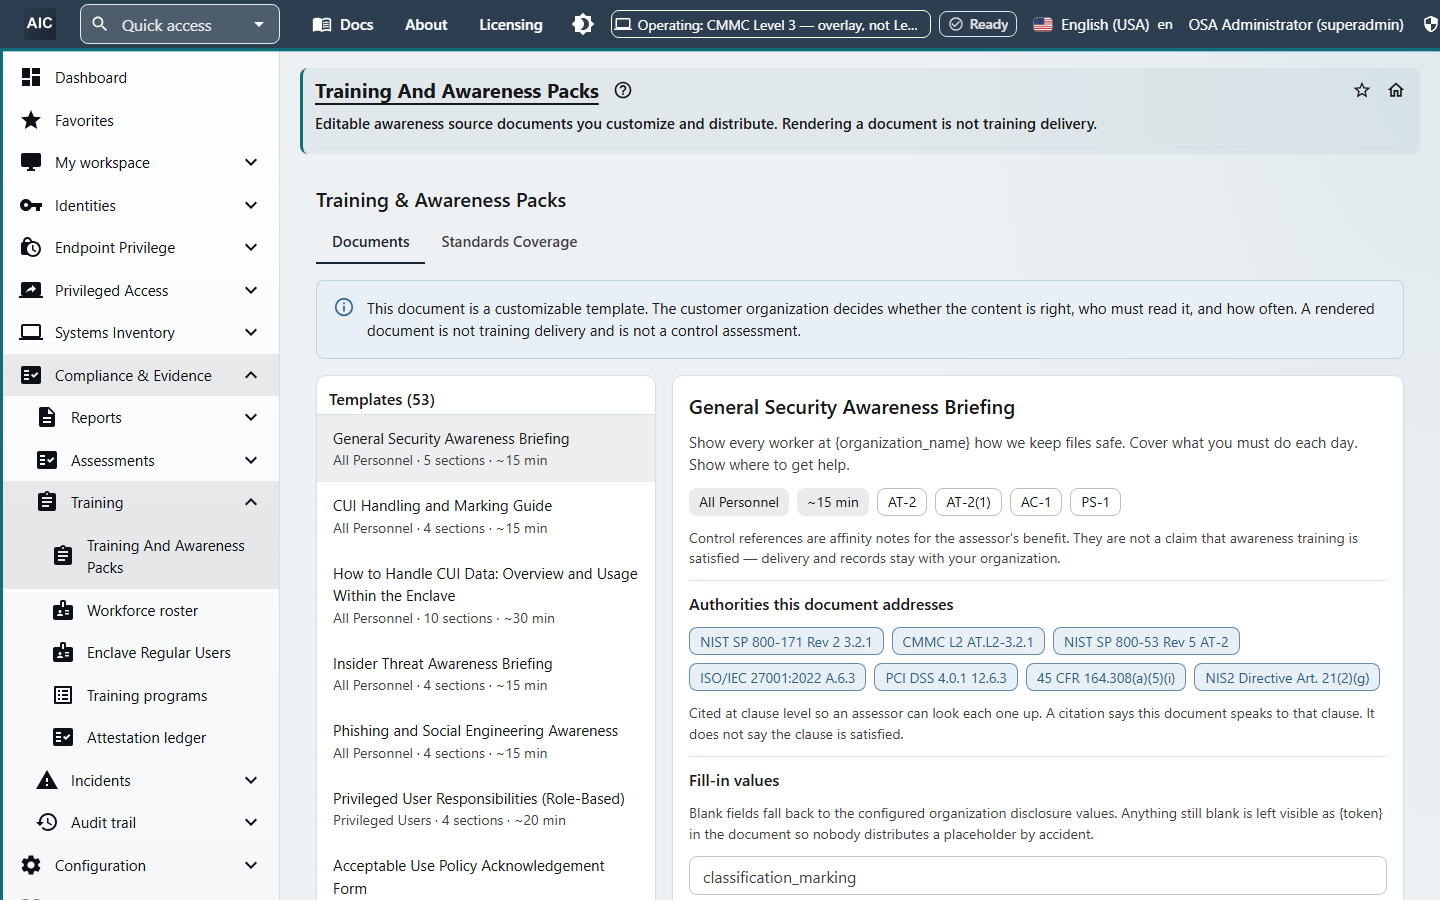This screenshot has width=1440, height=900.
Task: Toggle the theme brightness icon in top bar
Action: (583, 24)
